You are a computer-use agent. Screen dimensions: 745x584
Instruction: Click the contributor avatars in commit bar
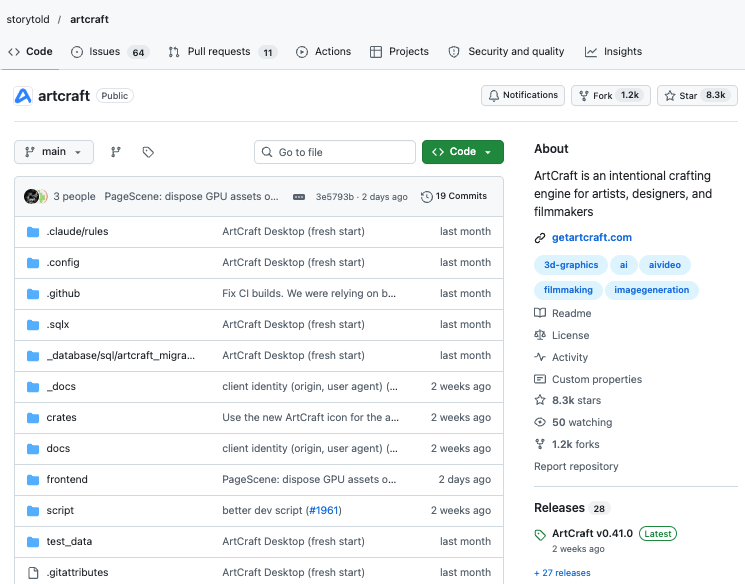point(36,196)
